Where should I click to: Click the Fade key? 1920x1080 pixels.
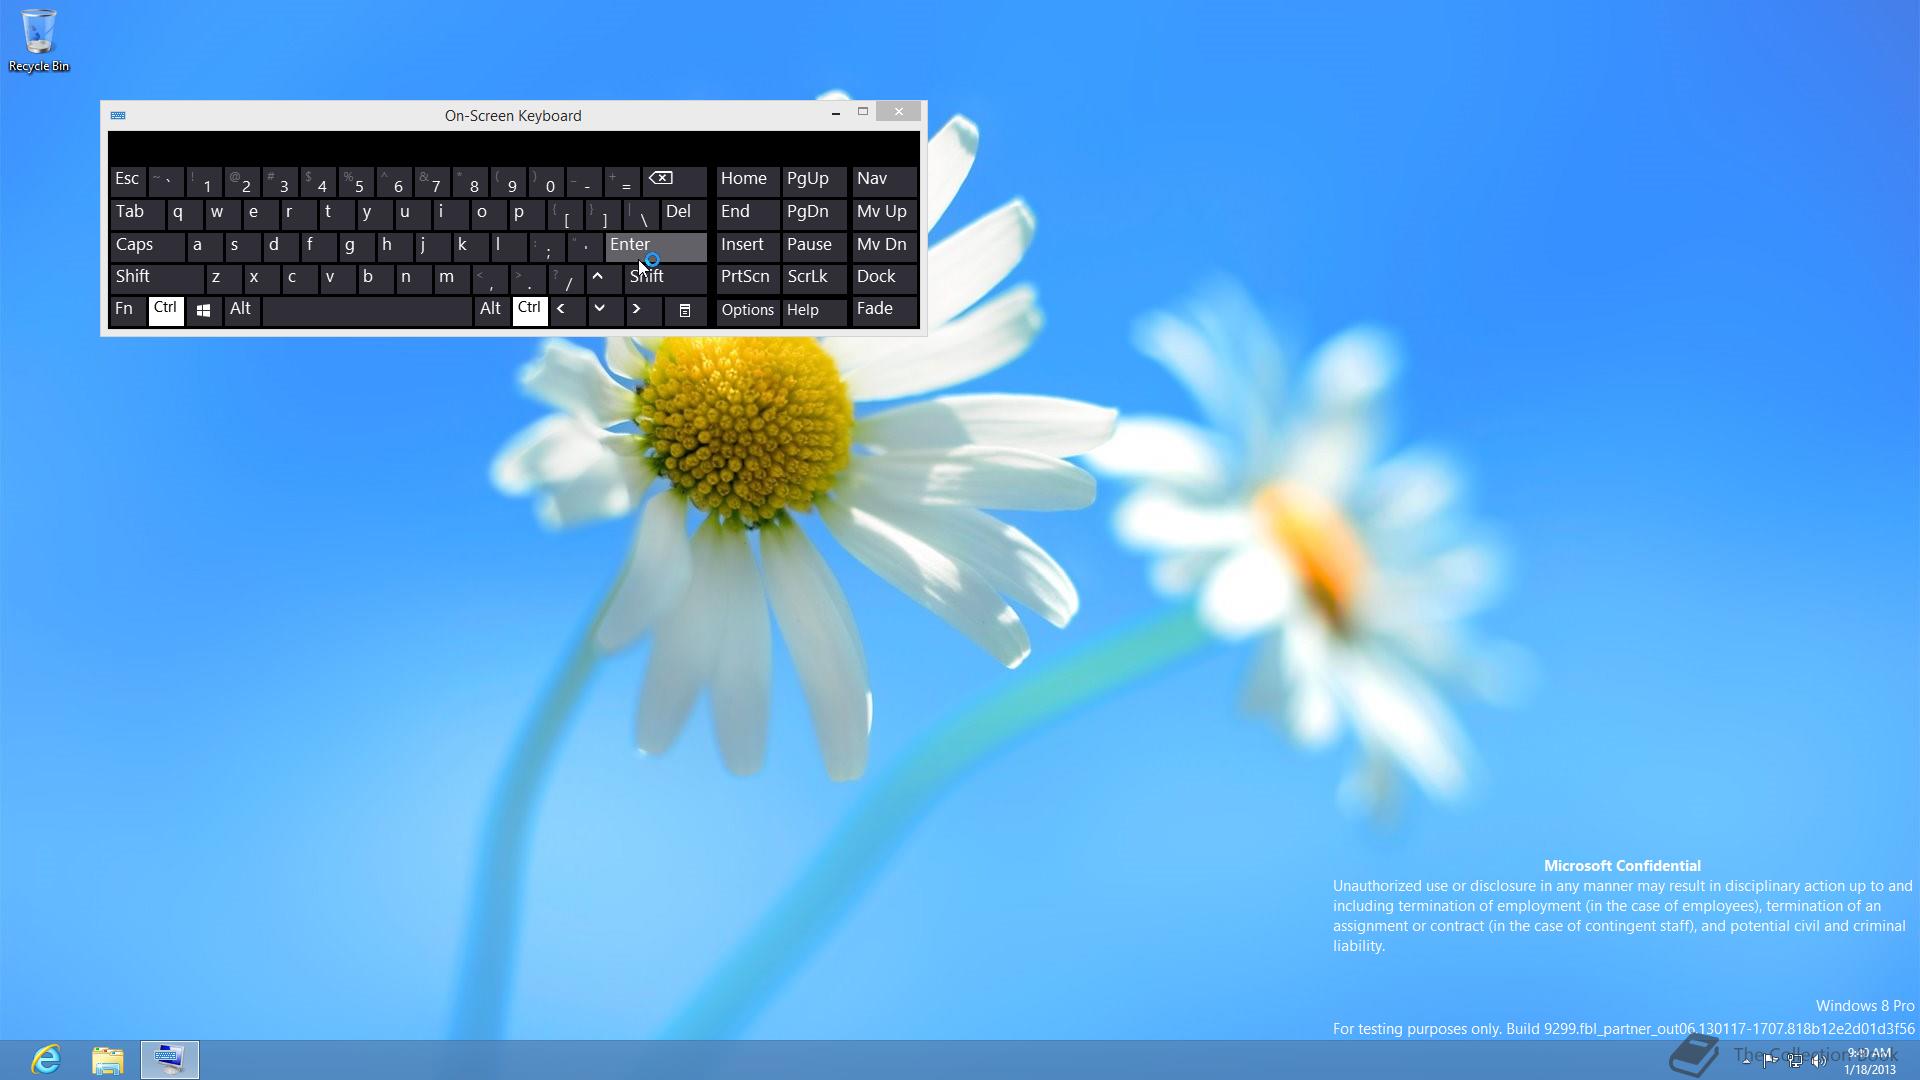tap(884, 311)
